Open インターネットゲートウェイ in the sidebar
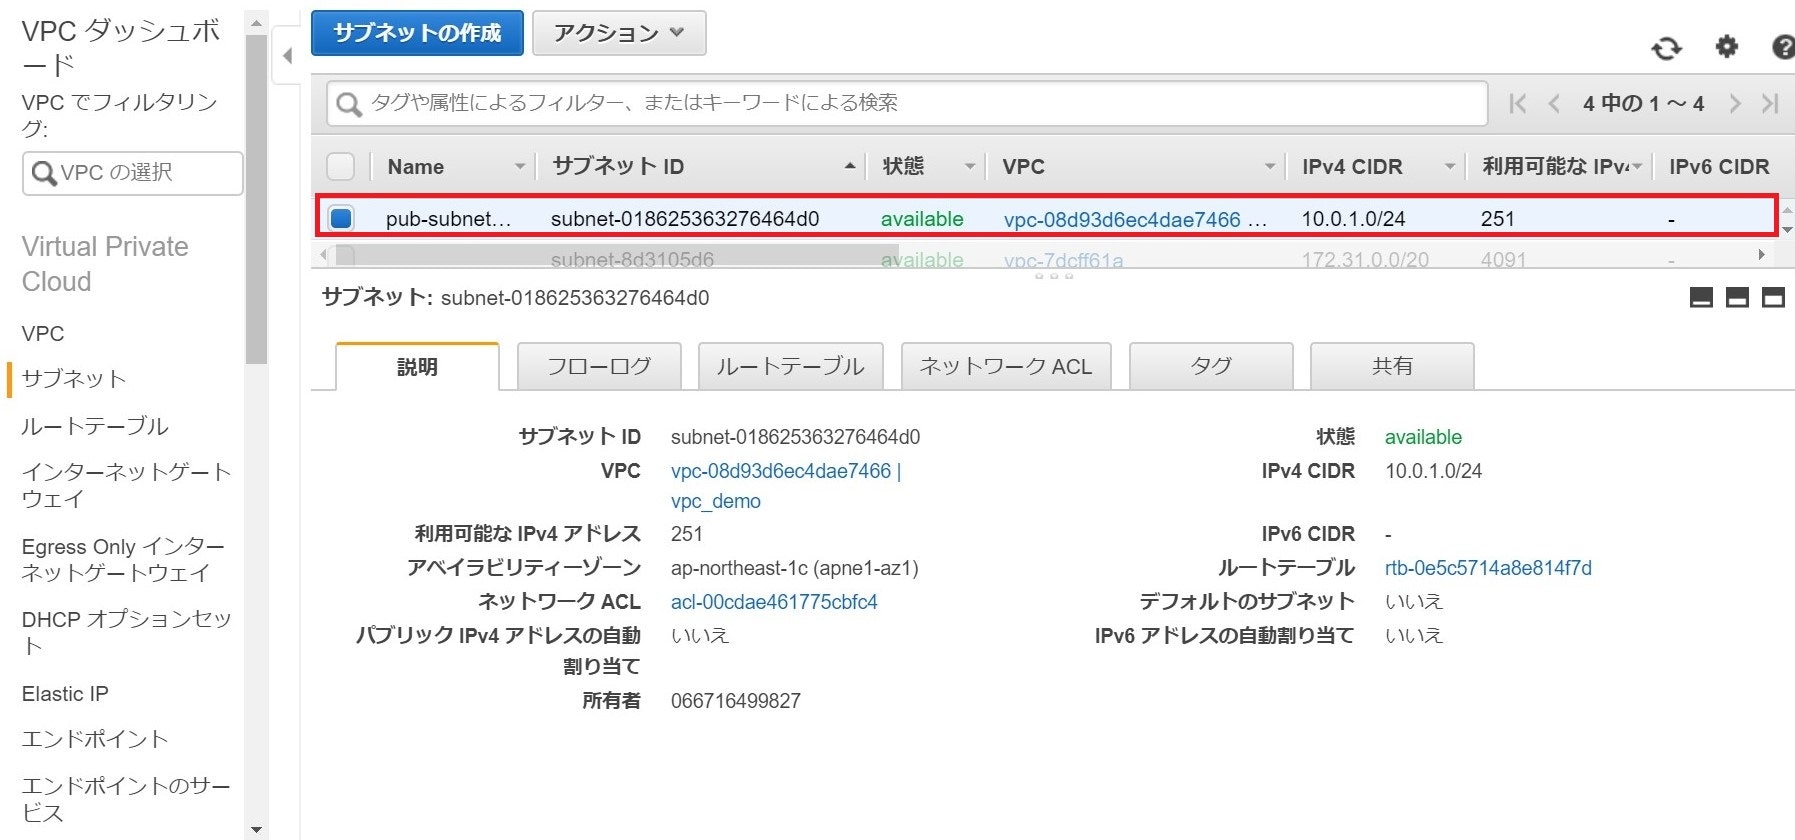1795x840 pixels. 126,485
